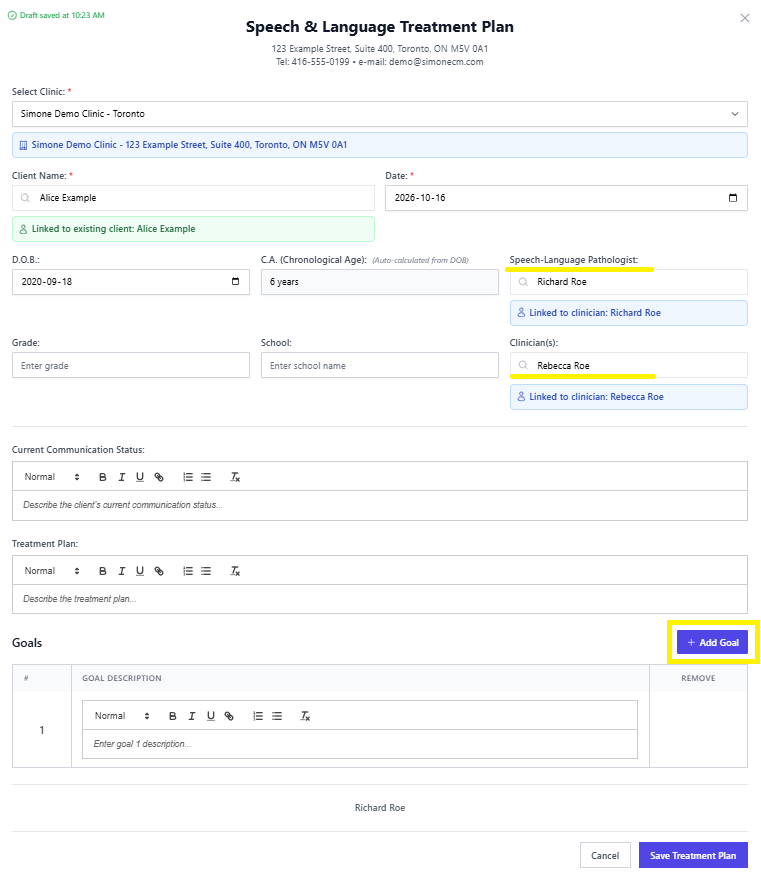This screenshot has height=878, width=761.
Task: Italicize text in Goal 1 toolbar
Action: point(192,716)
